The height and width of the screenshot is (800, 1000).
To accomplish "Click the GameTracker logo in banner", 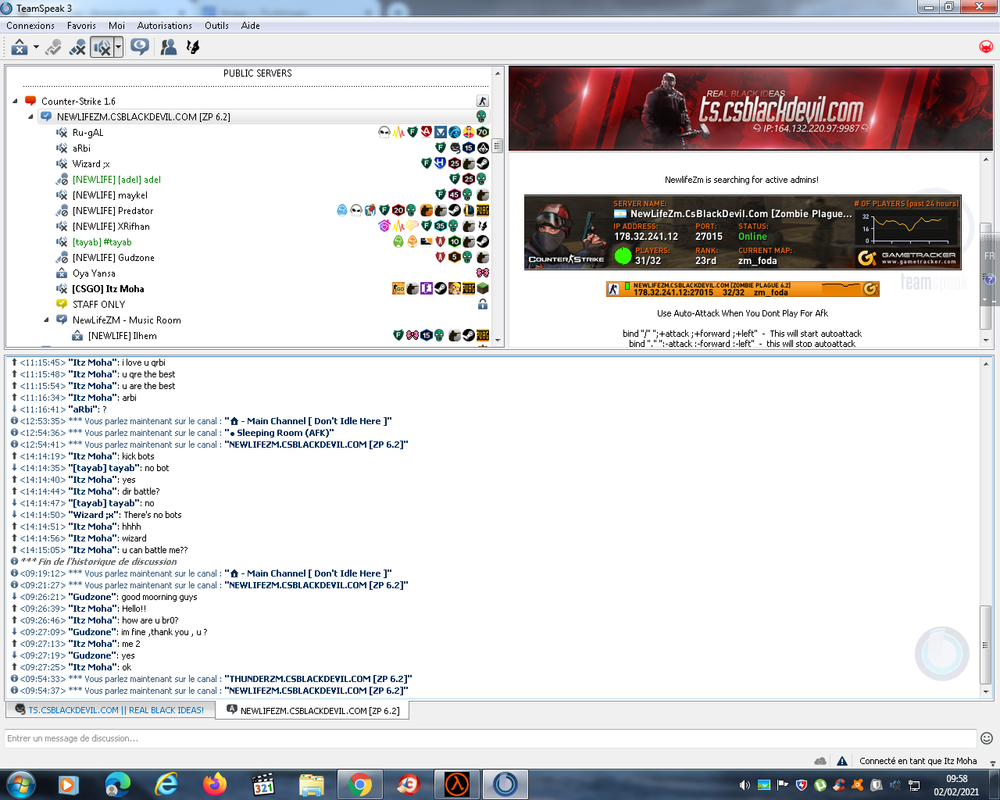I will point(908,258).
